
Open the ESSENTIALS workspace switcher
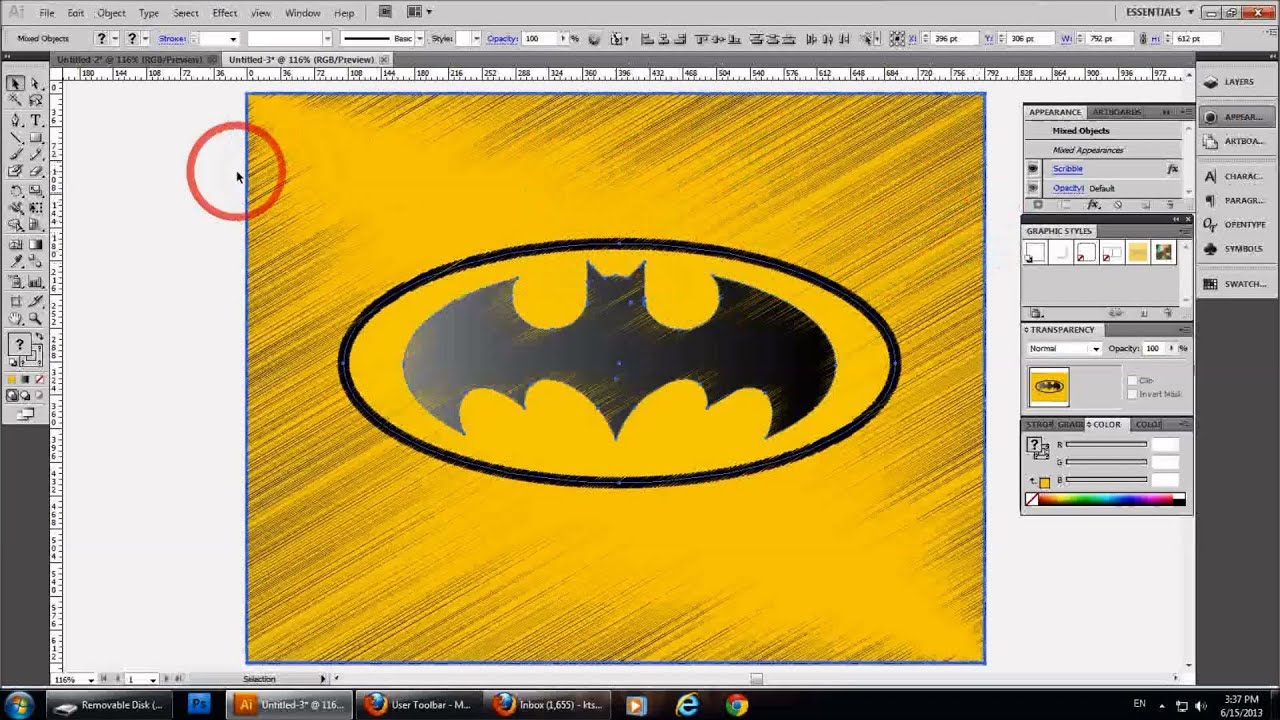click(1160, 12)
